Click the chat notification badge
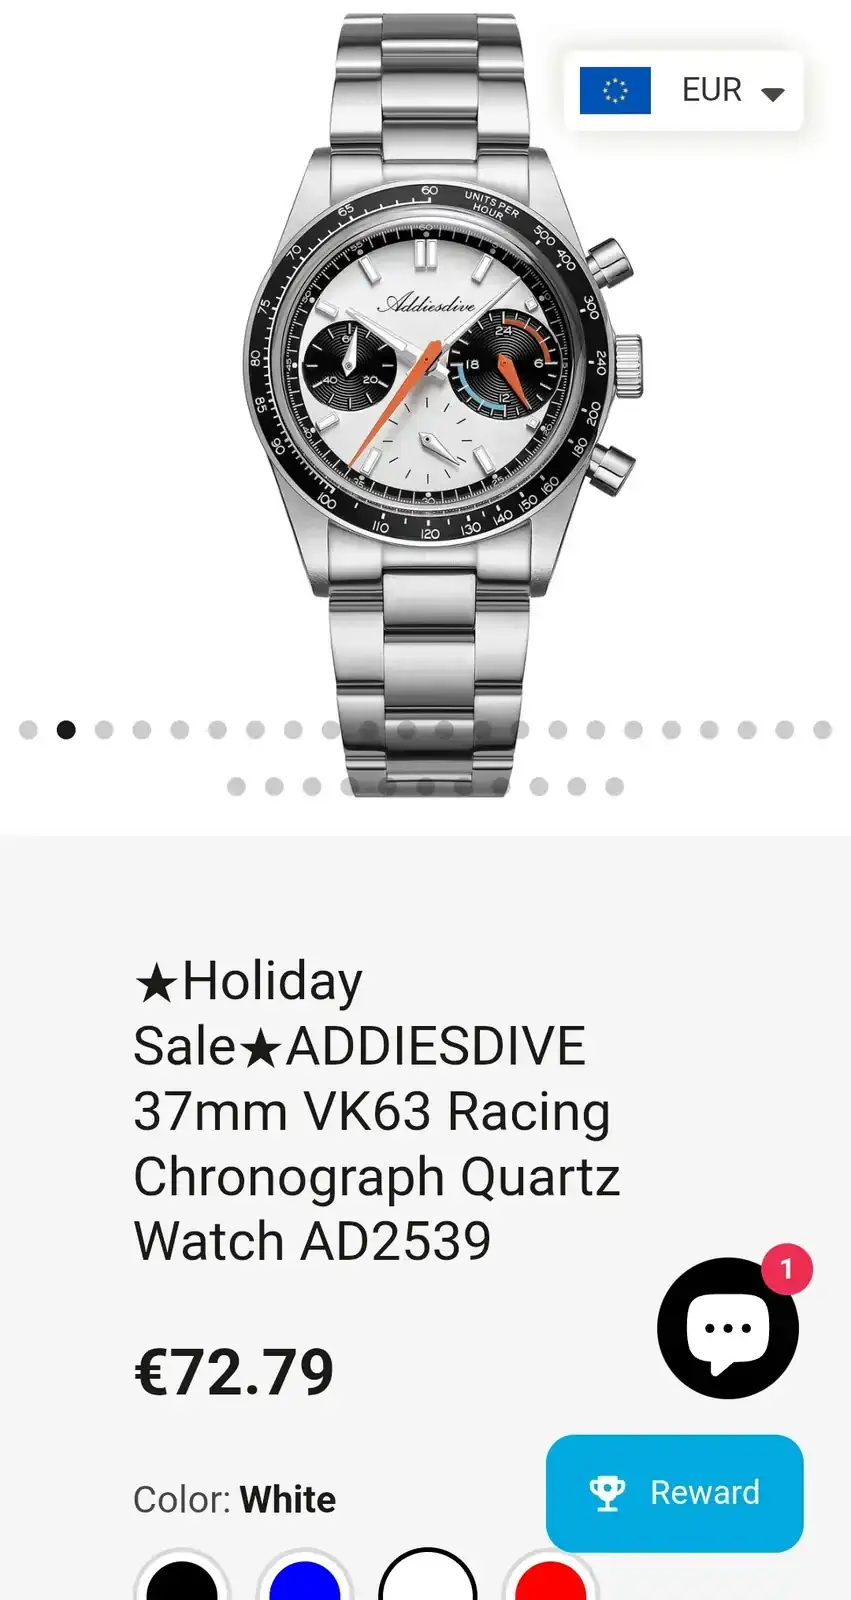This screenshot has height=1600, width=851. (x=787, y=1269)
